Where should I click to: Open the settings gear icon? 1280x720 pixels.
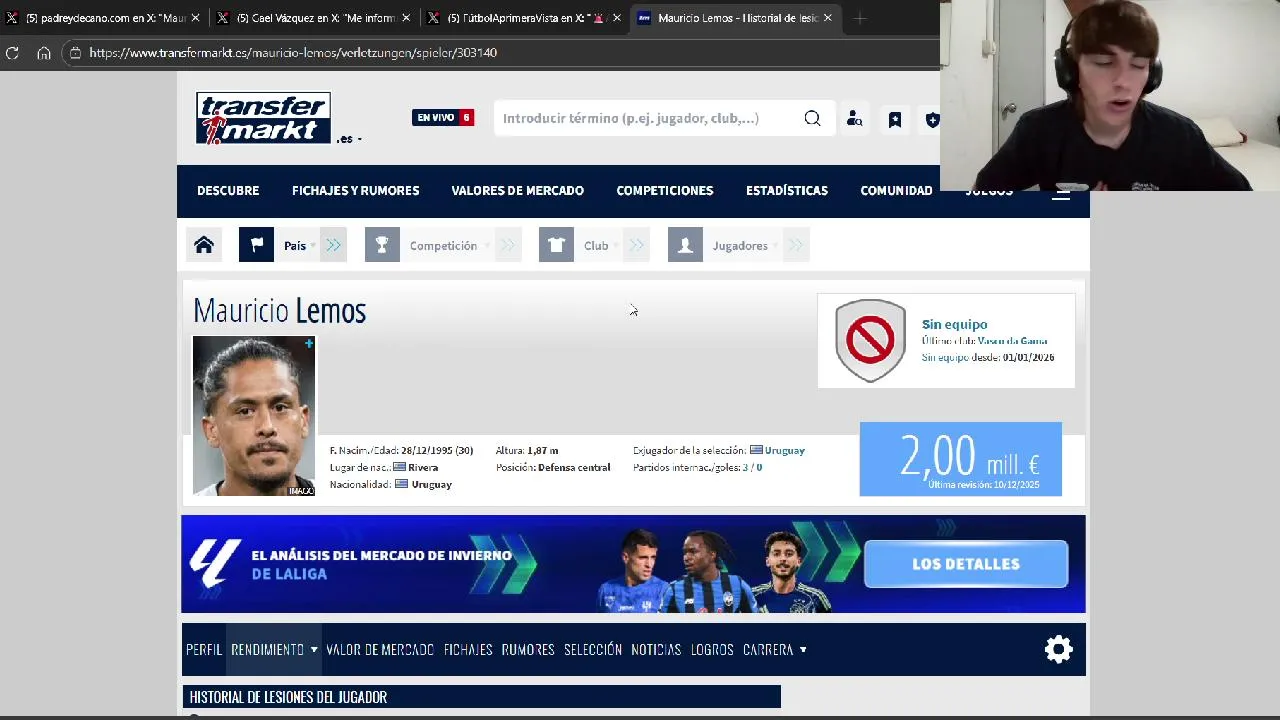point(1058,650)
